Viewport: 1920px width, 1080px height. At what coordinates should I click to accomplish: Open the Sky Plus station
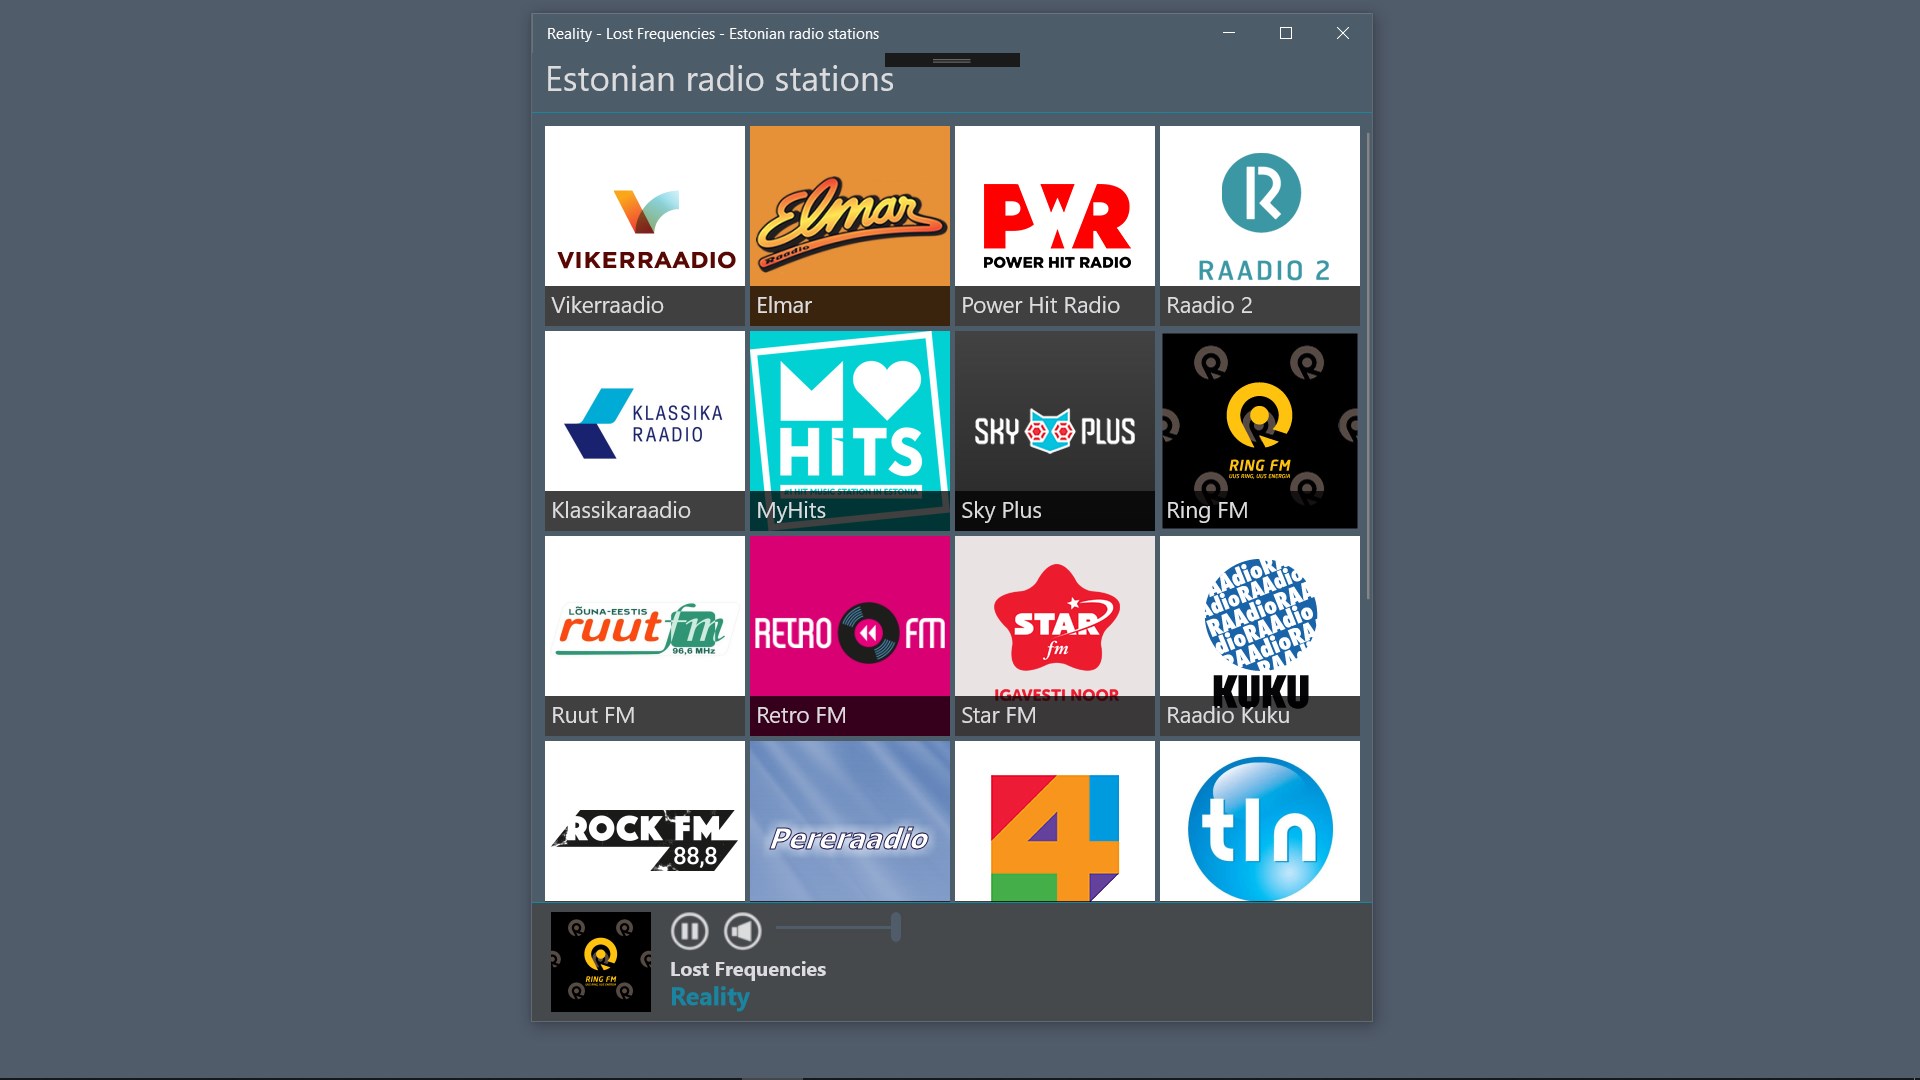coord(1054,430)
